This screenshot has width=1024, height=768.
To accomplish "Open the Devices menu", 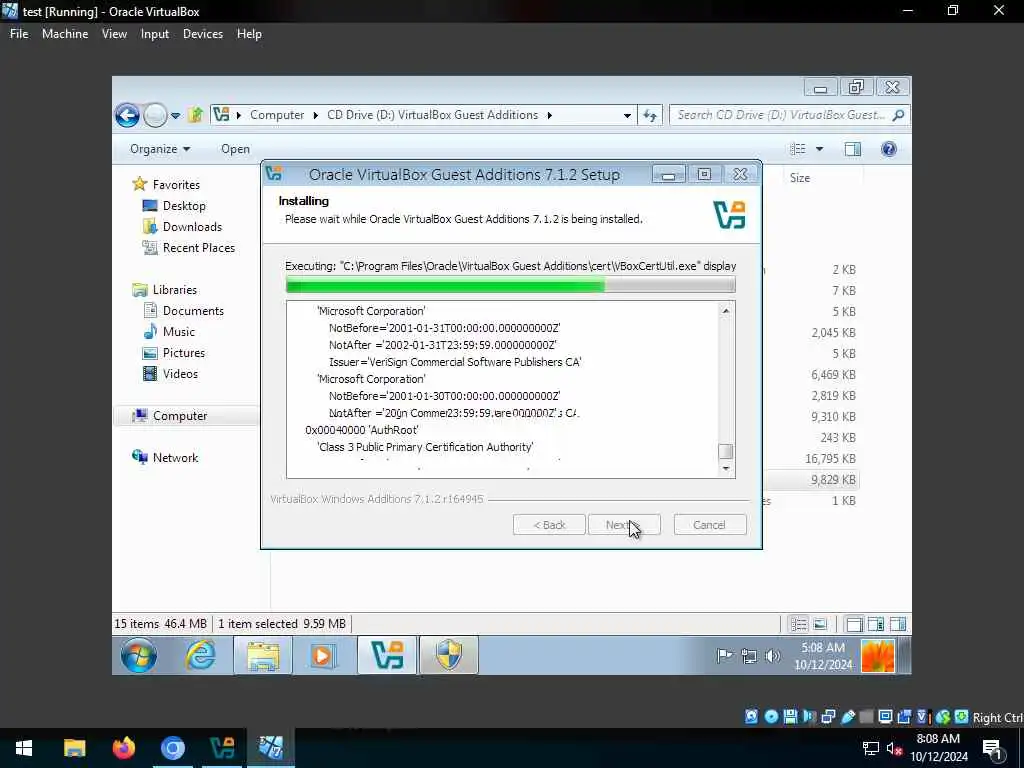I will pyautogui.click(x=202, y=34).
